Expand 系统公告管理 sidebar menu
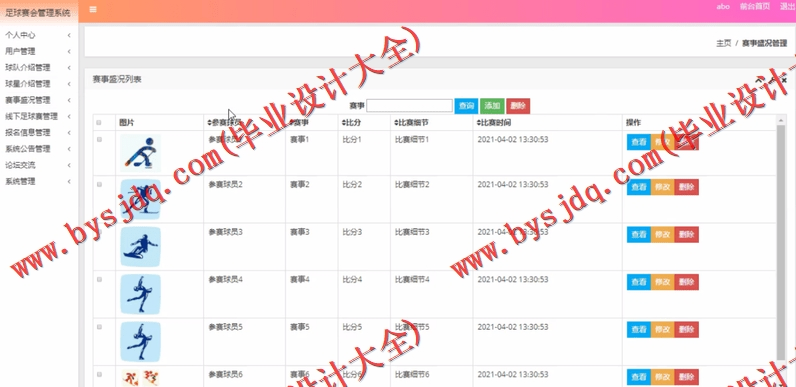Viewport: 796px width, 387px height. 38,149
